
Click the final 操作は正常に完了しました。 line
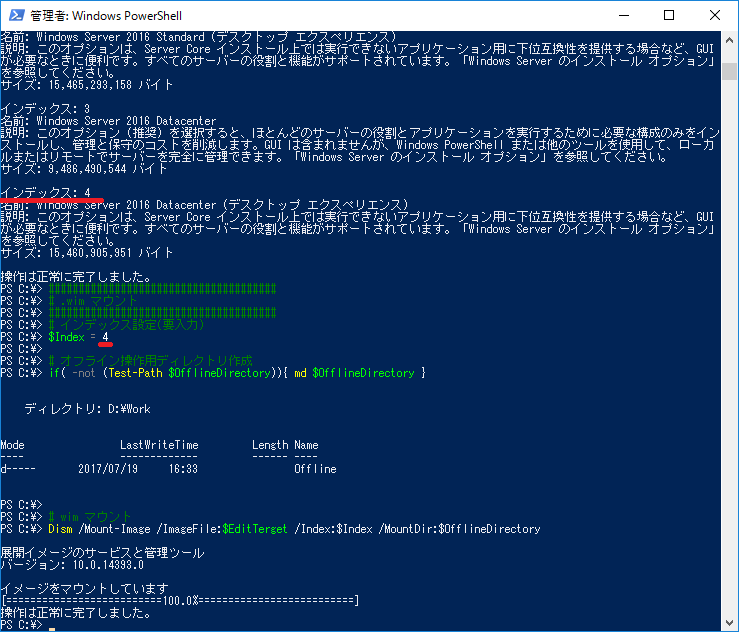click(75, 613)
